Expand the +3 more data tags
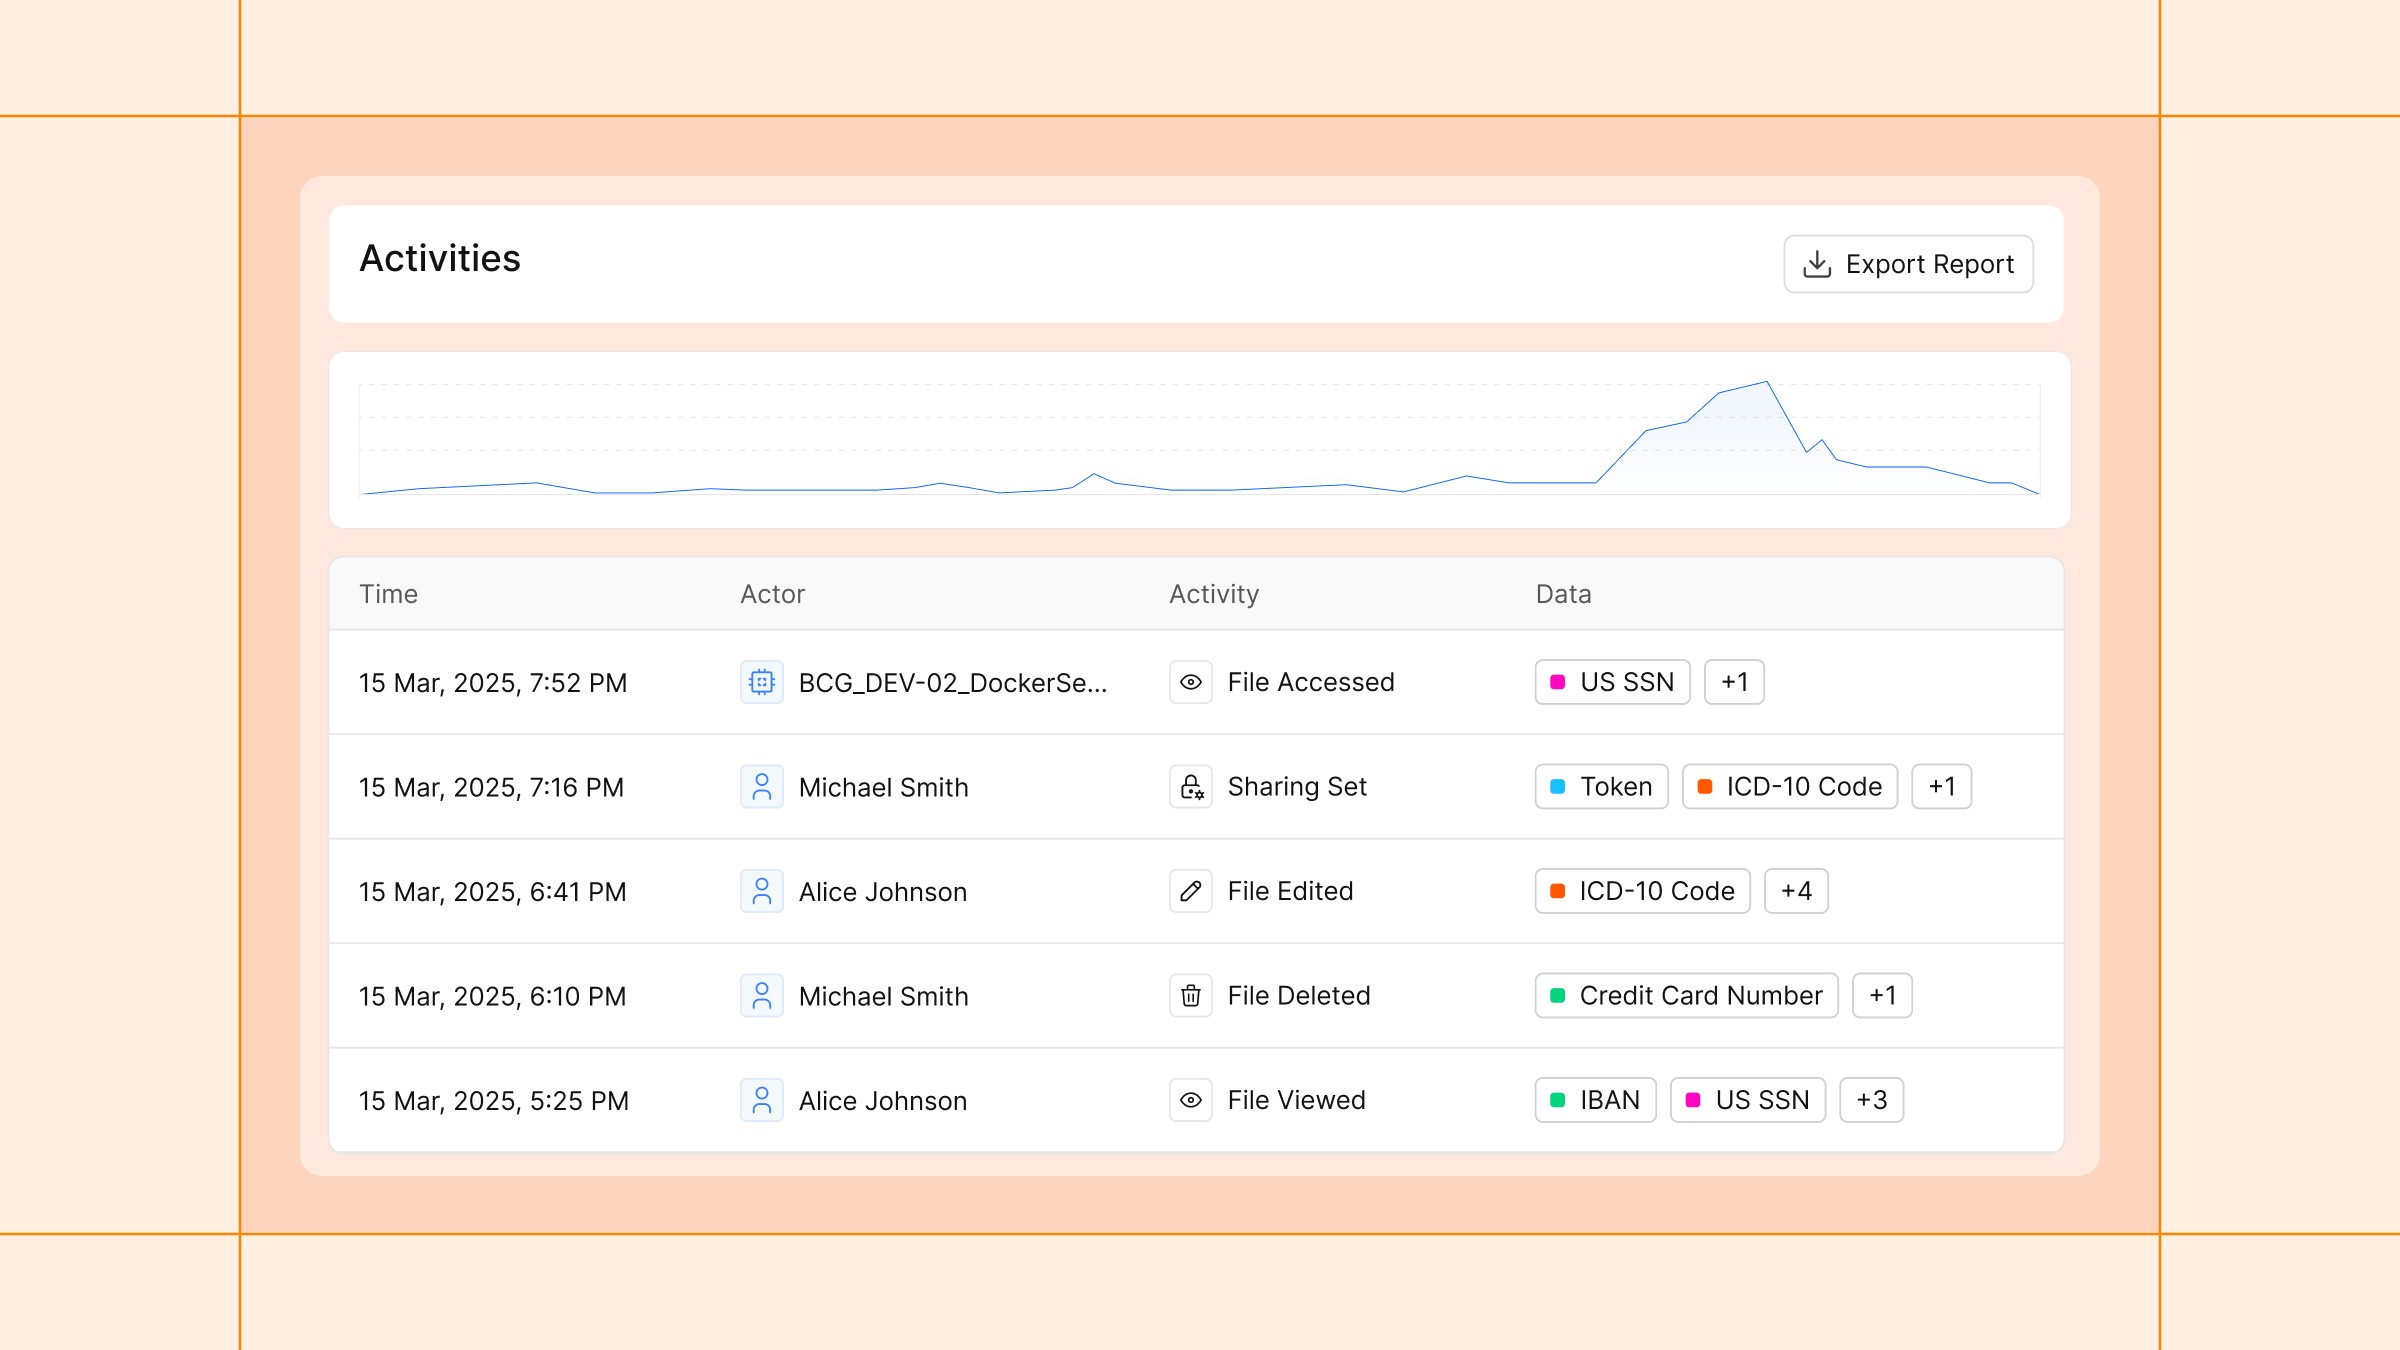This screenshot has width=2400, height=1350. coord(1872,1100)
